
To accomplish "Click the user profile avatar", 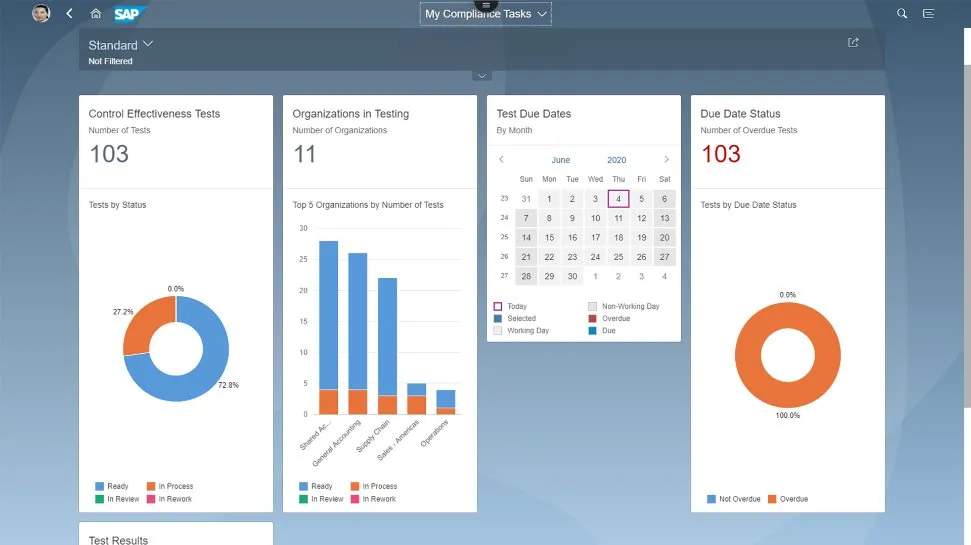I will 41,13.
